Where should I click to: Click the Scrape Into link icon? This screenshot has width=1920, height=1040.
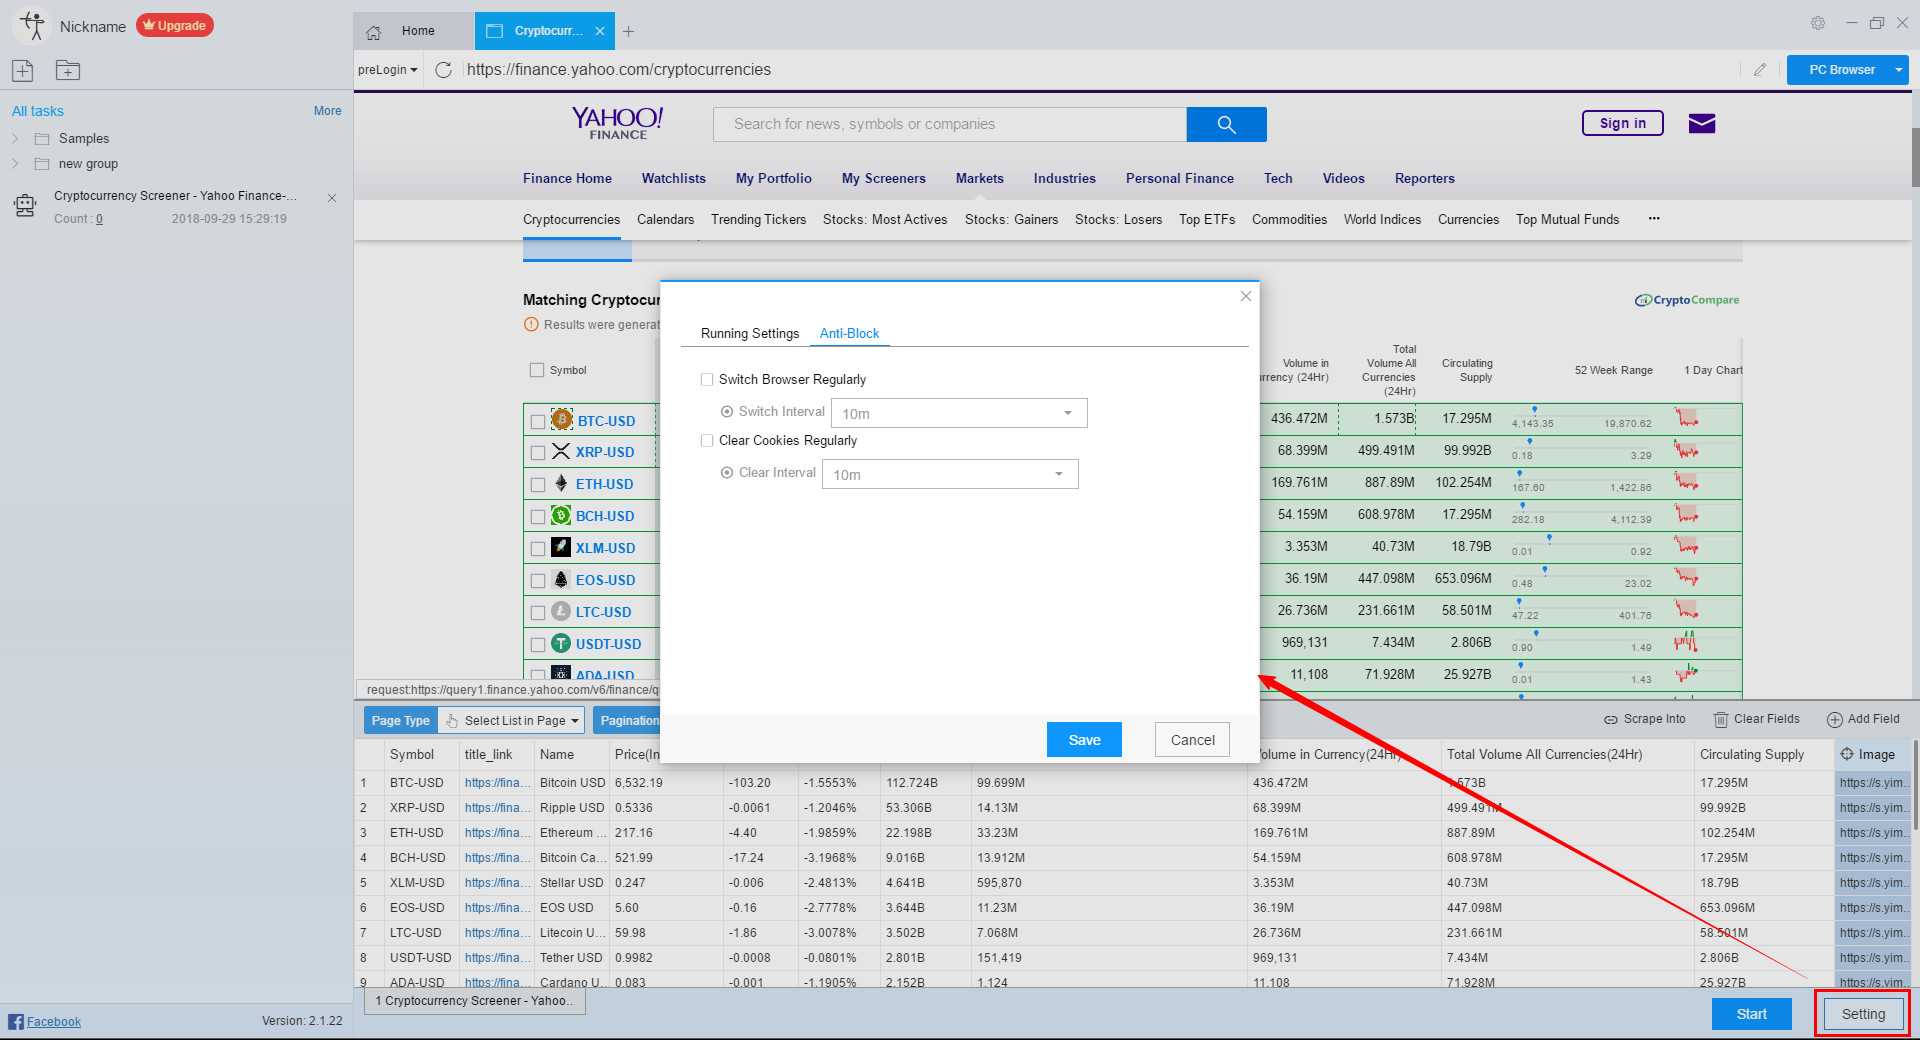[x=1611, y=719]
